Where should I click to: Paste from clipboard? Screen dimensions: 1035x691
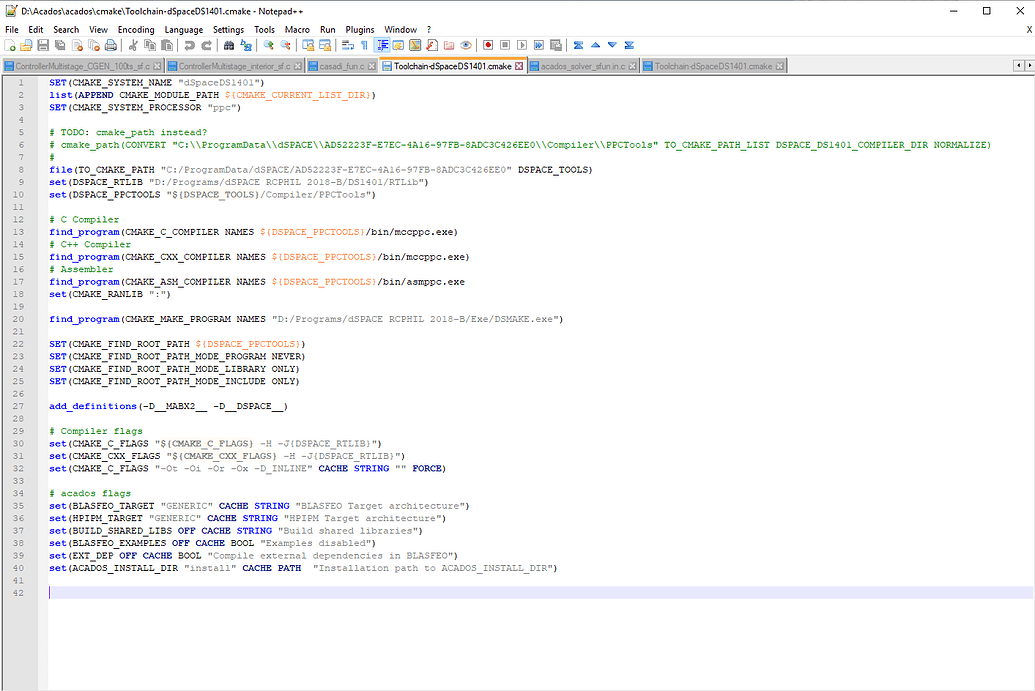pyautogui.click(x=167, y=45)
